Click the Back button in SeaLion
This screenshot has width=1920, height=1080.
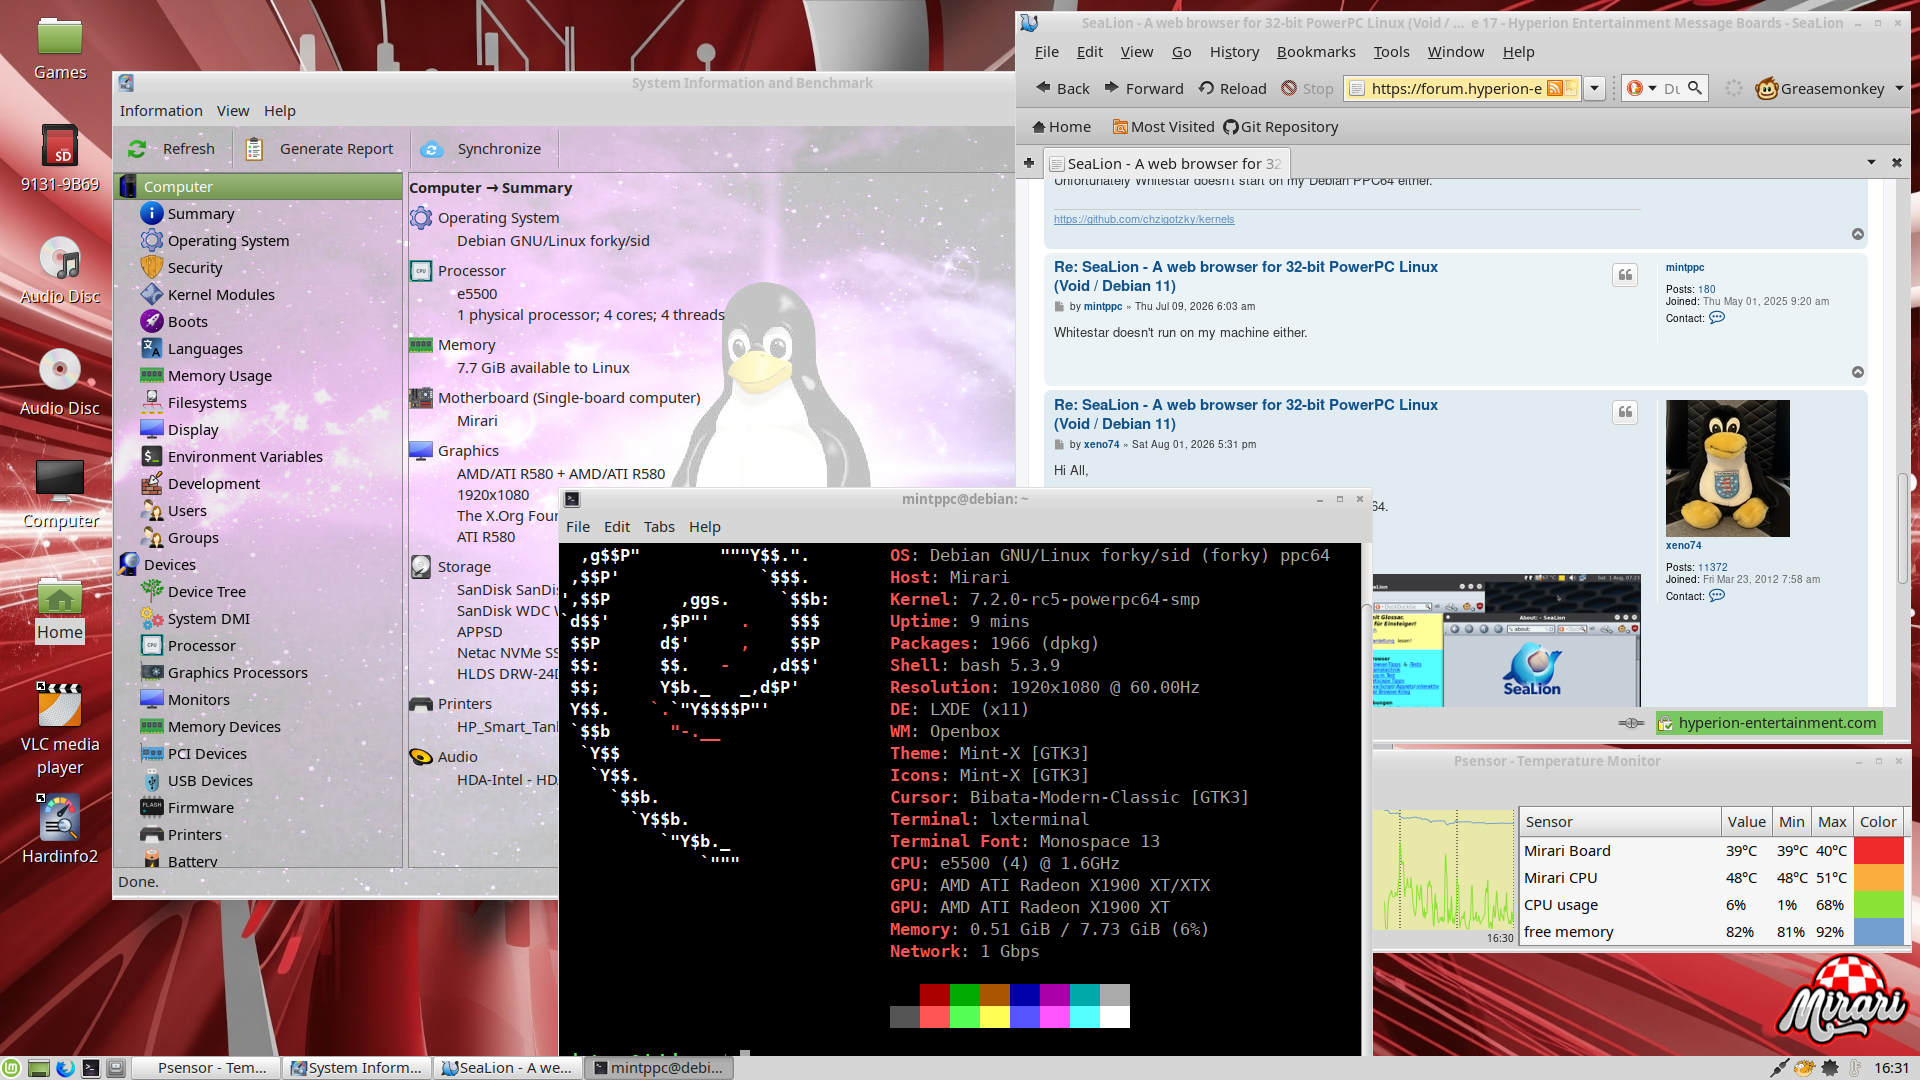point(1062,88)
